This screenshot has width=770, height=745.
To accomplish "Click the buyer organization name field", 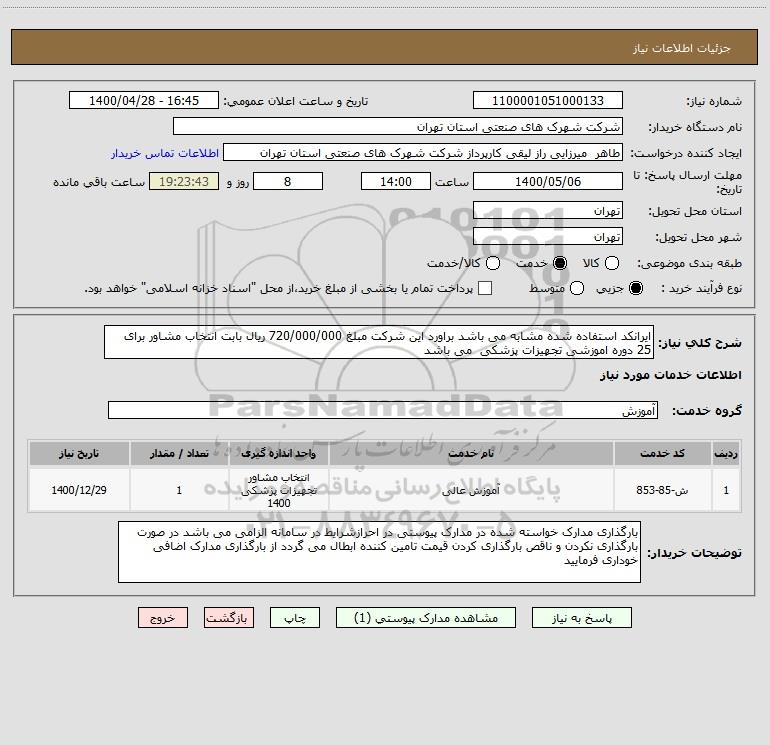I will tap(398, 126).
